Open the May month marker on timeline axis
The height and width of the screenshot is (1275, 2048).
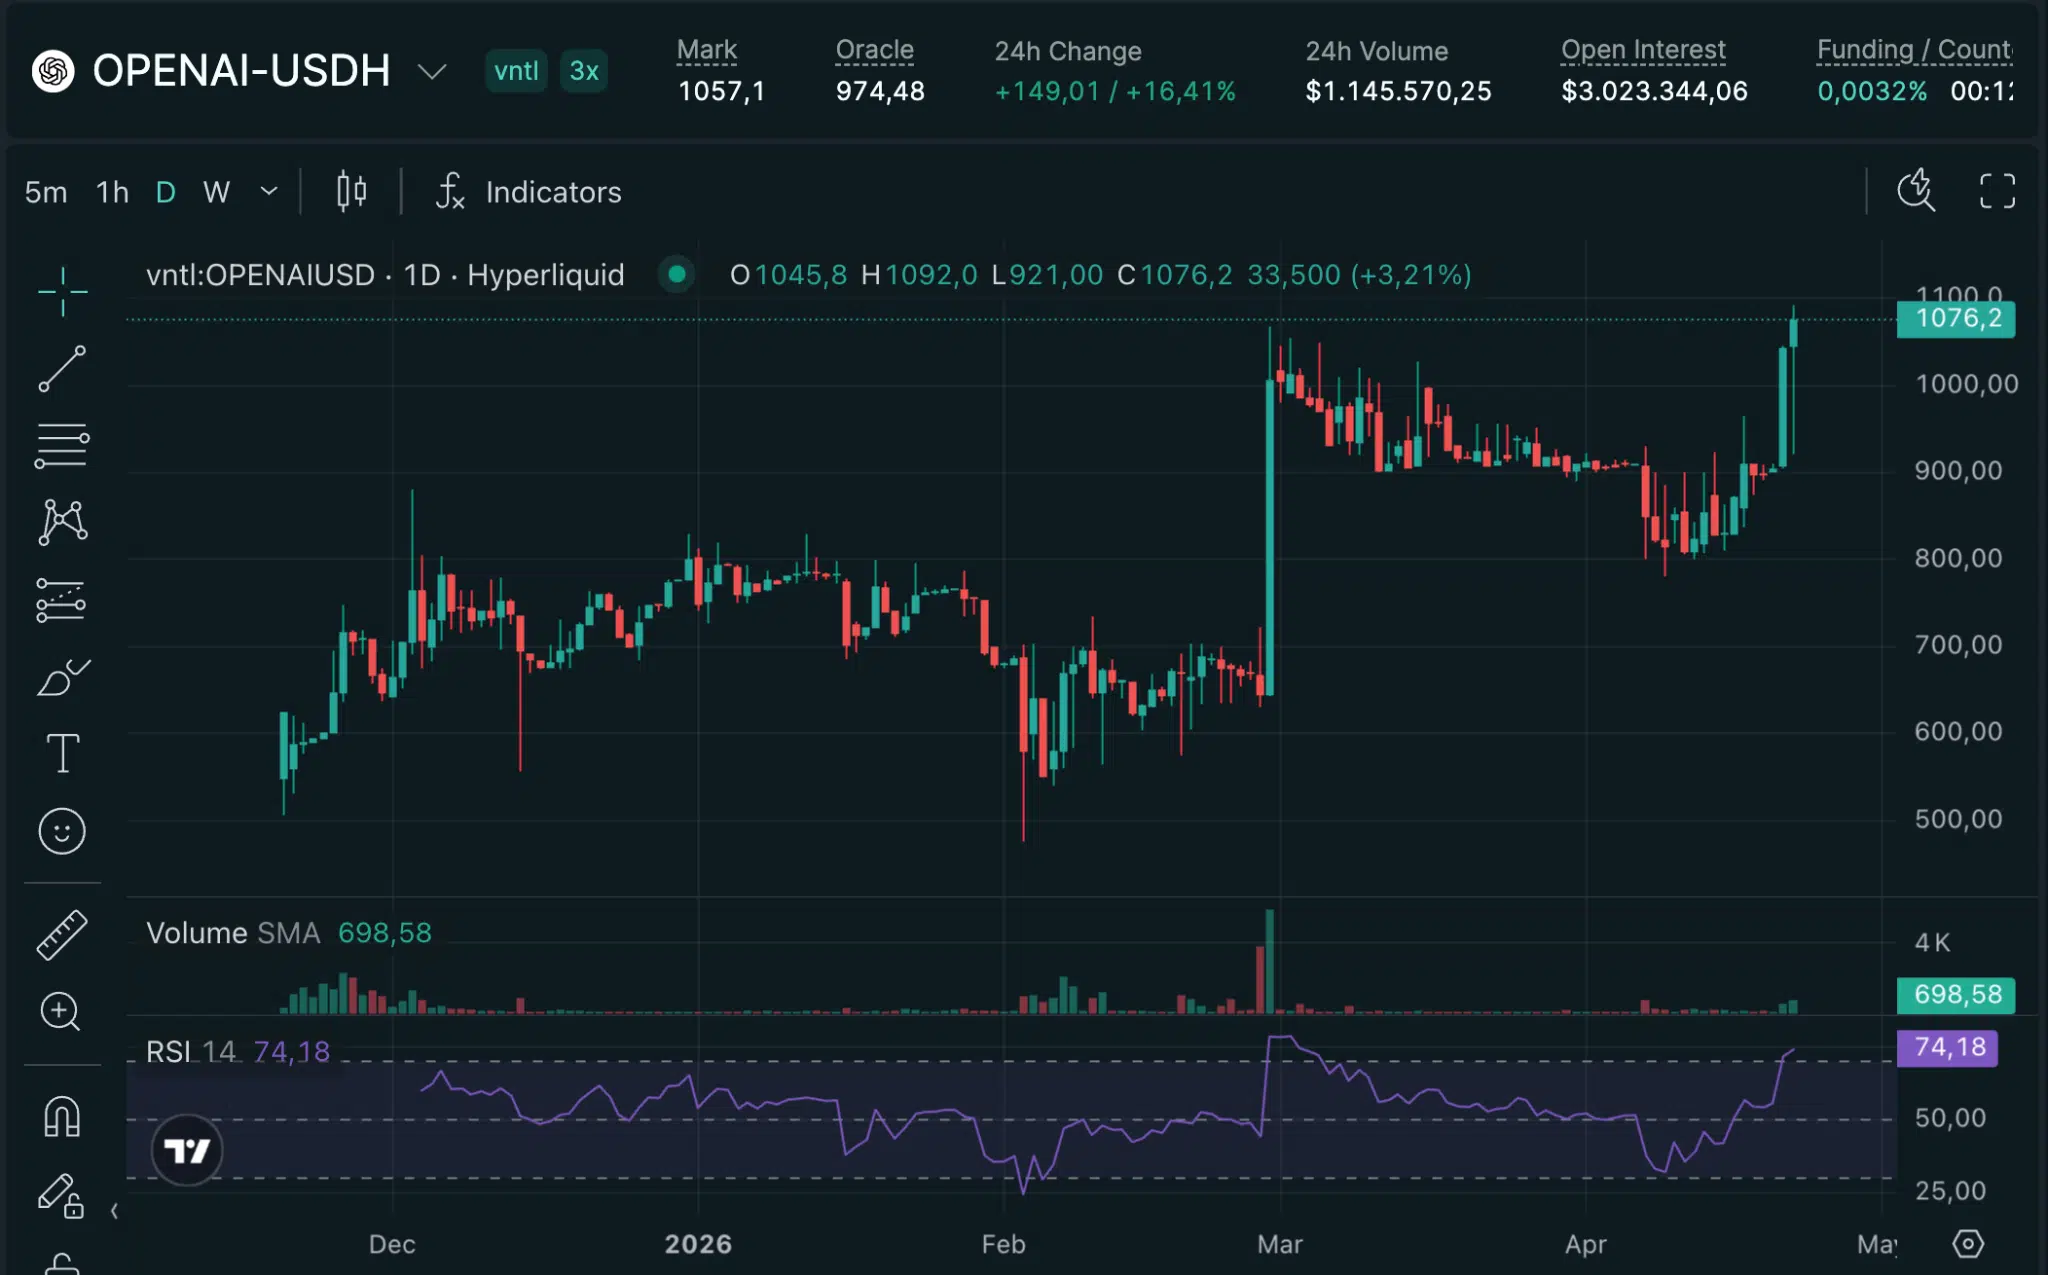click(1877, 1244)
